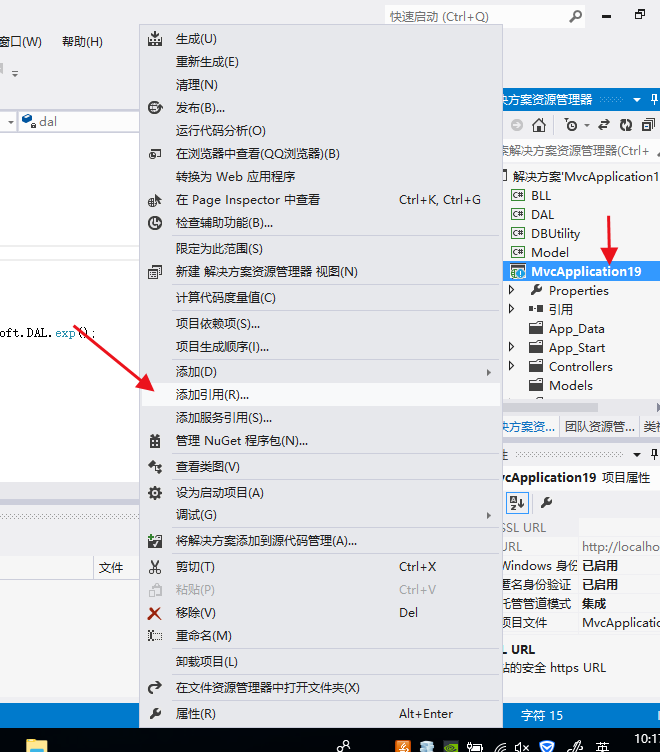Click the accessibility check icon beside 检查辅助功能

pos(154,223)
